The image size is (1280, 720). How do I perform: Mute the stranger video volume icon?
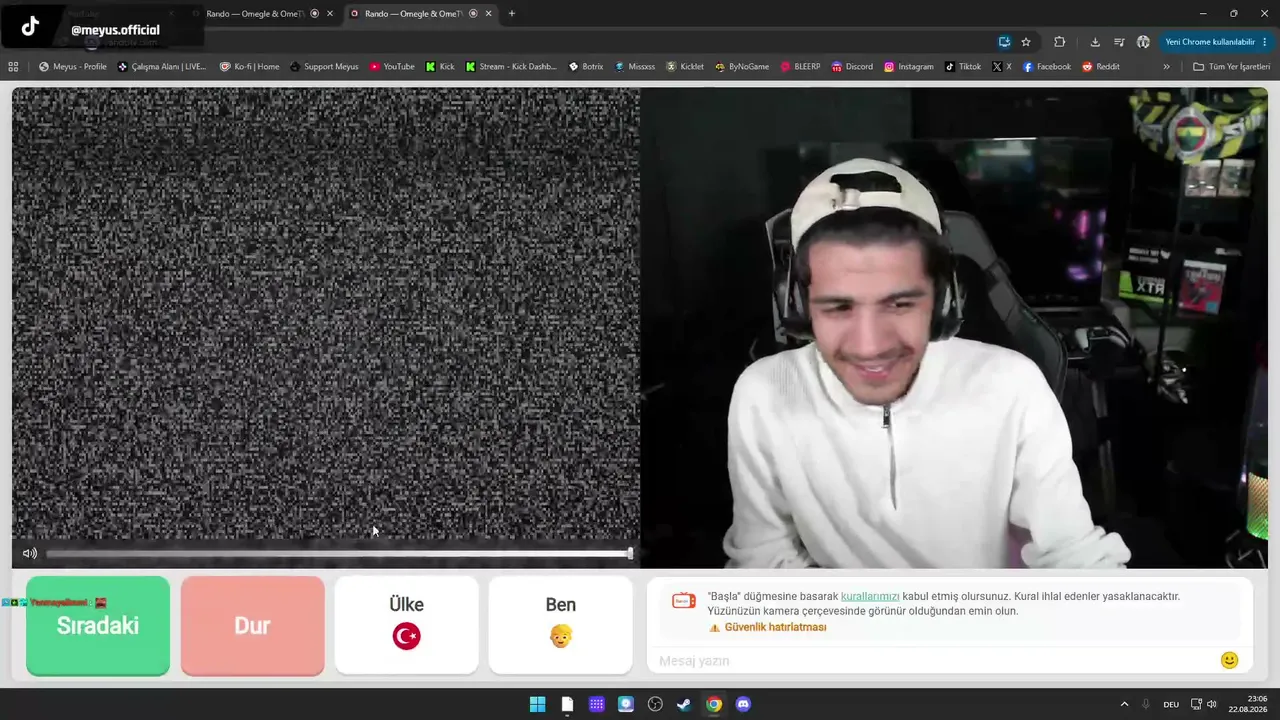click(30, 554)
